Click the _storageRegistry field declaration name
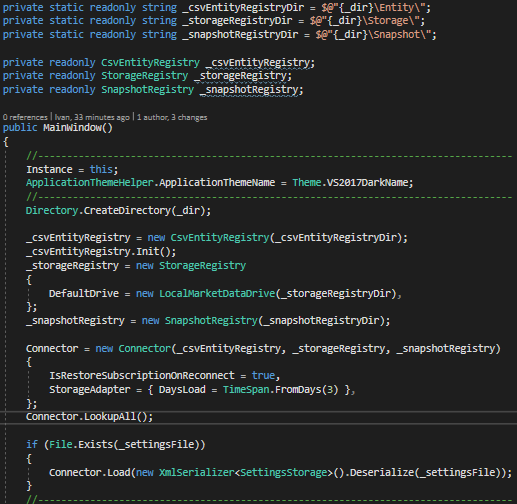 (241, 76)
